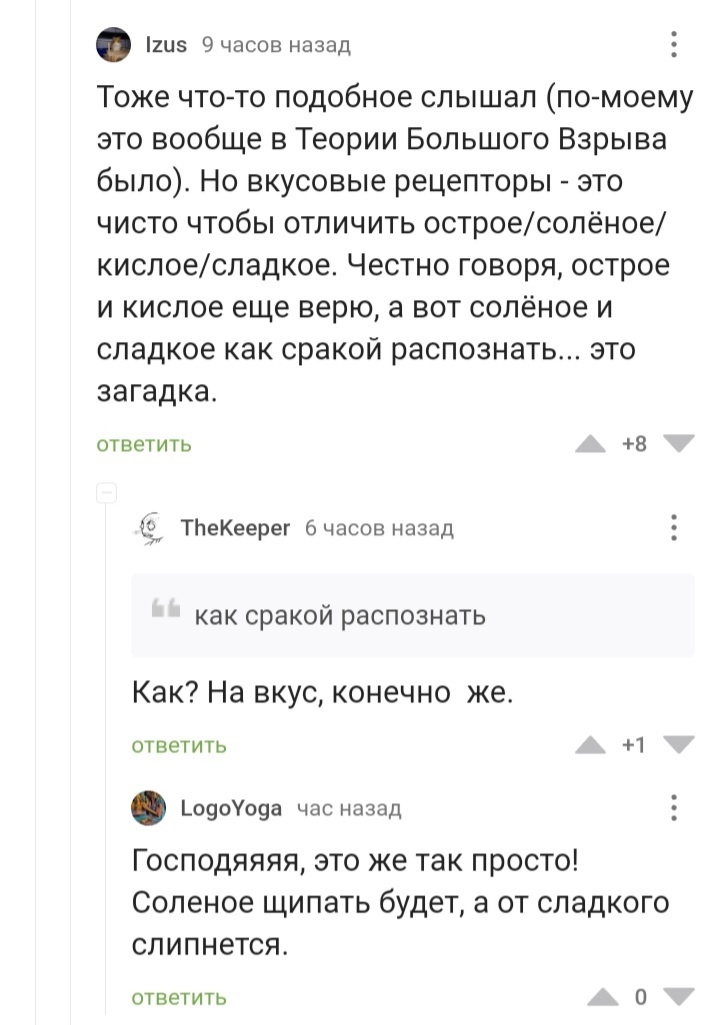Open Izus username profile link

click(167, 45)
